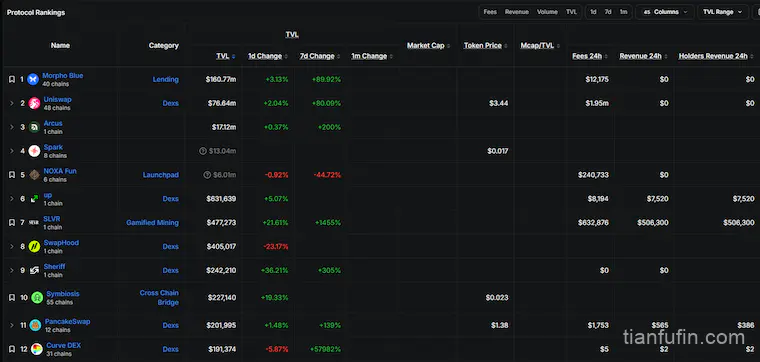Expand the Spark row

pyautogui.click(x=12, y=151)
